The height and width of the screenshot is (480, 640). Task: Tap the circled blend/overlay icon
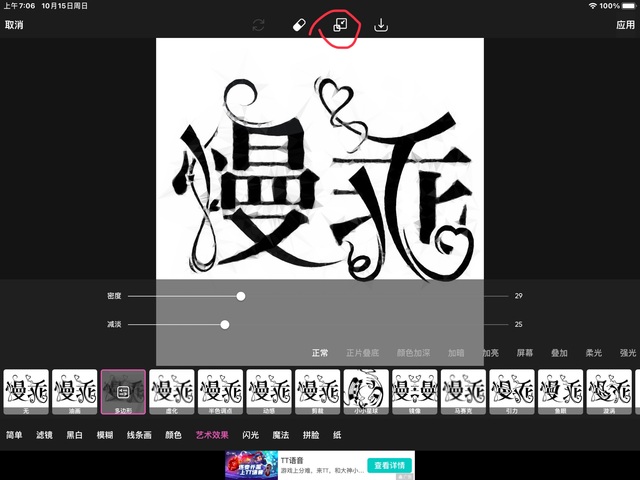[339, 25]
